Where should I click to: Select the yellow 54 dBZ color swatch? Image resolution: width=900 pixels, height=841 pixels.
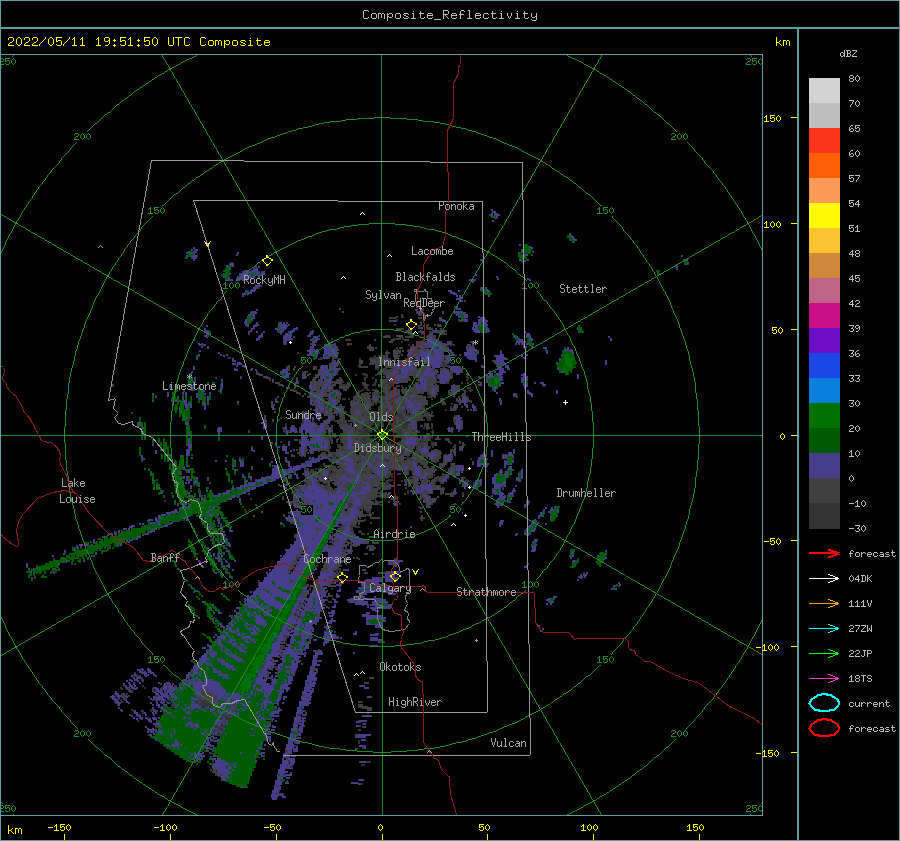pyautogui.click(x=824, y=216)
